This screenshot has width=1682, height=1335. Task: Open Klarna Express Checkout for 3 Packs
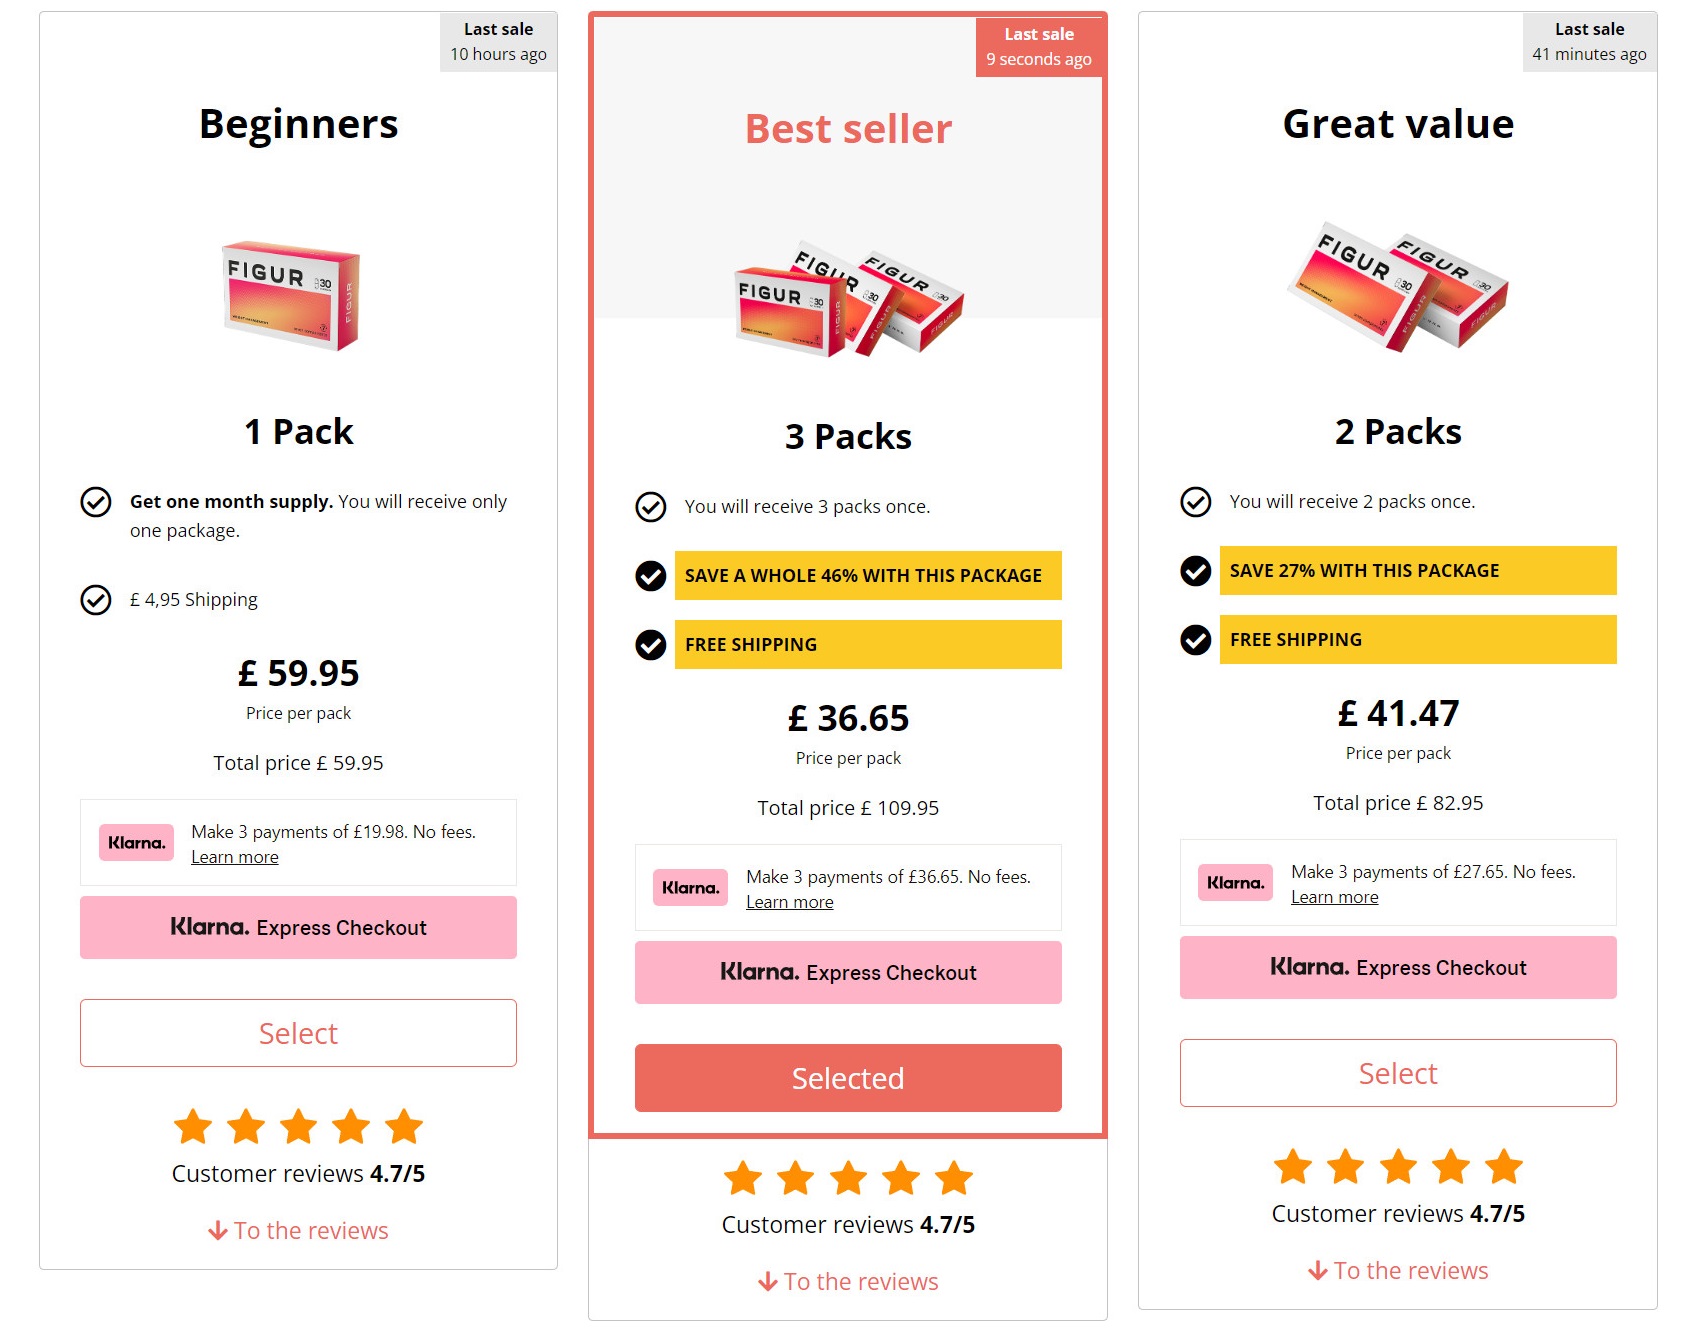click(848, 973)
